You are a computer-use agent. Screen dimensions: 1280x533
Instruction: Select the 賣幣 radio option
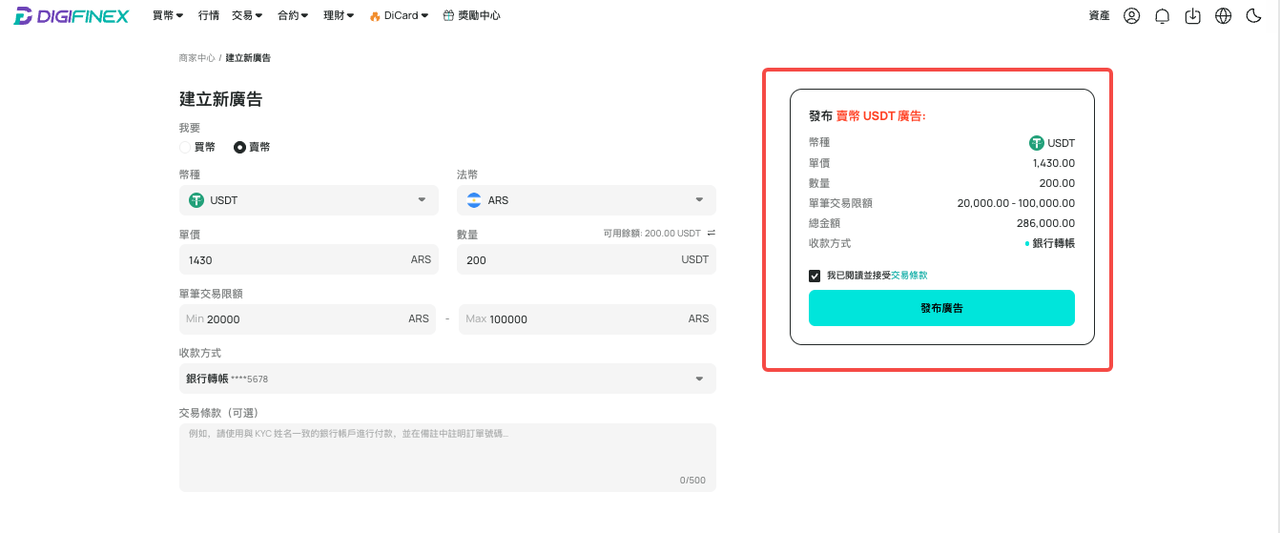point(240,147)
